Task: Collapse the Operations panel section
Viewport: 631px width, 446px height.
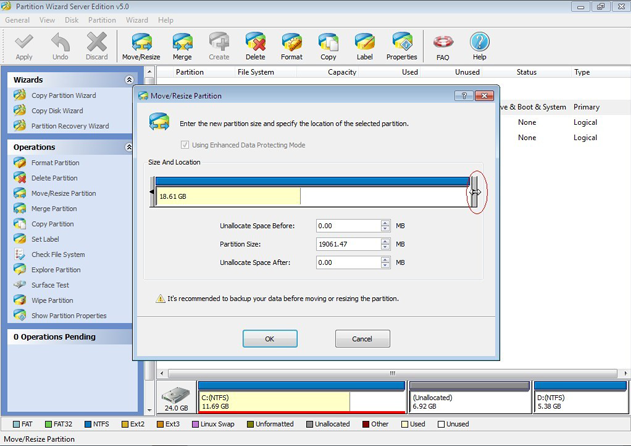Action: (129, 147)
